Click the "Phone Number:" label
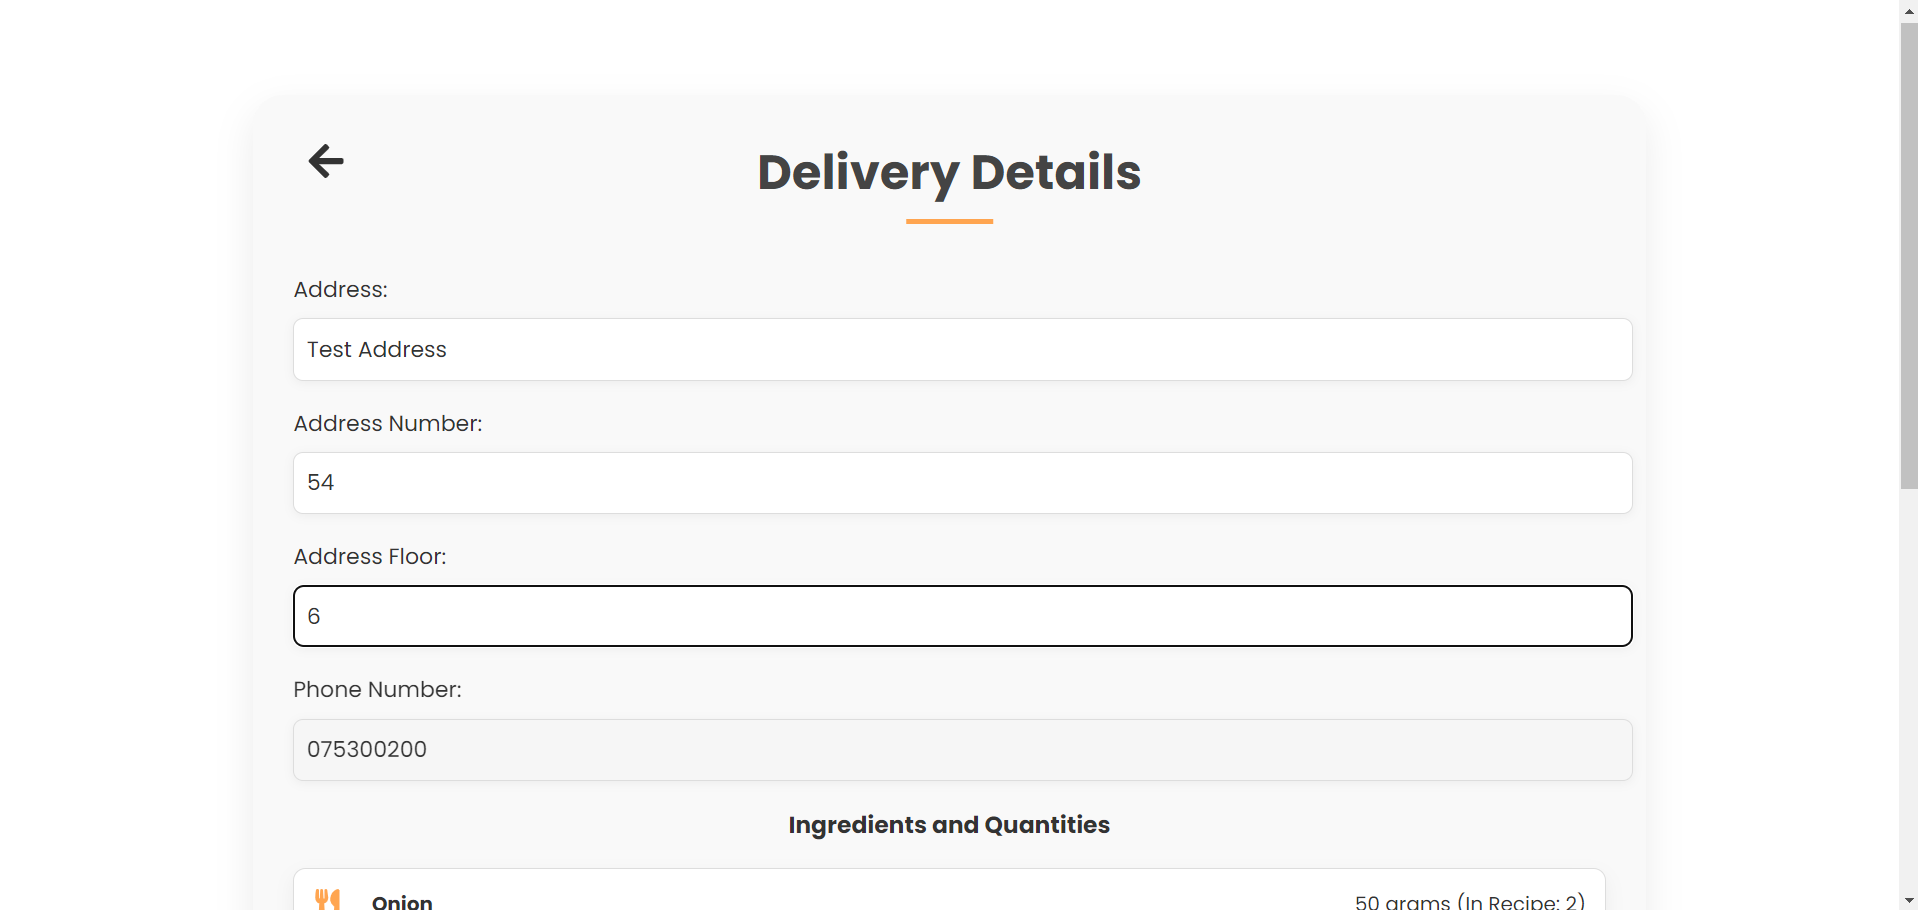 [377, 690]
